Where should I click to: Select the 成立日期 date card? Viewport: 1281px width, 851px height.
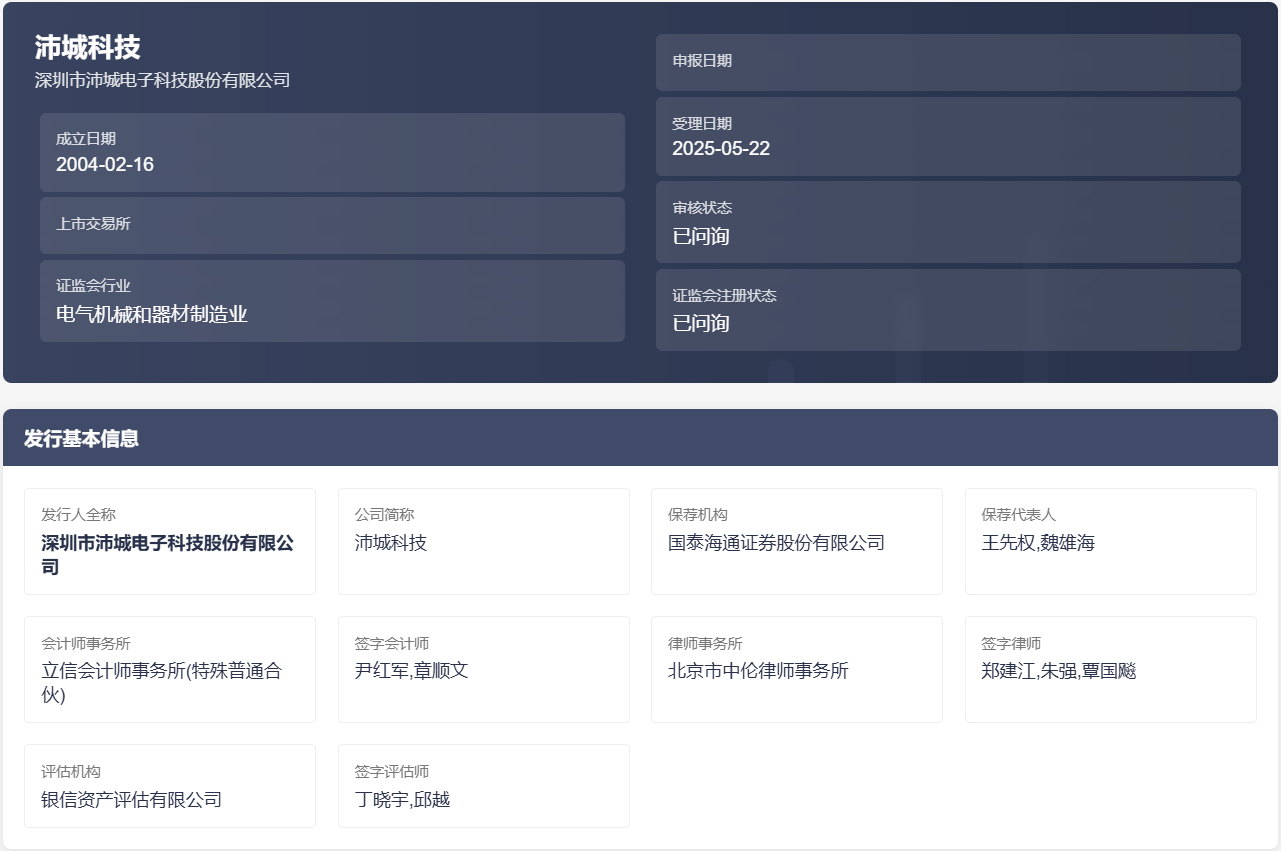click(332, 152)
